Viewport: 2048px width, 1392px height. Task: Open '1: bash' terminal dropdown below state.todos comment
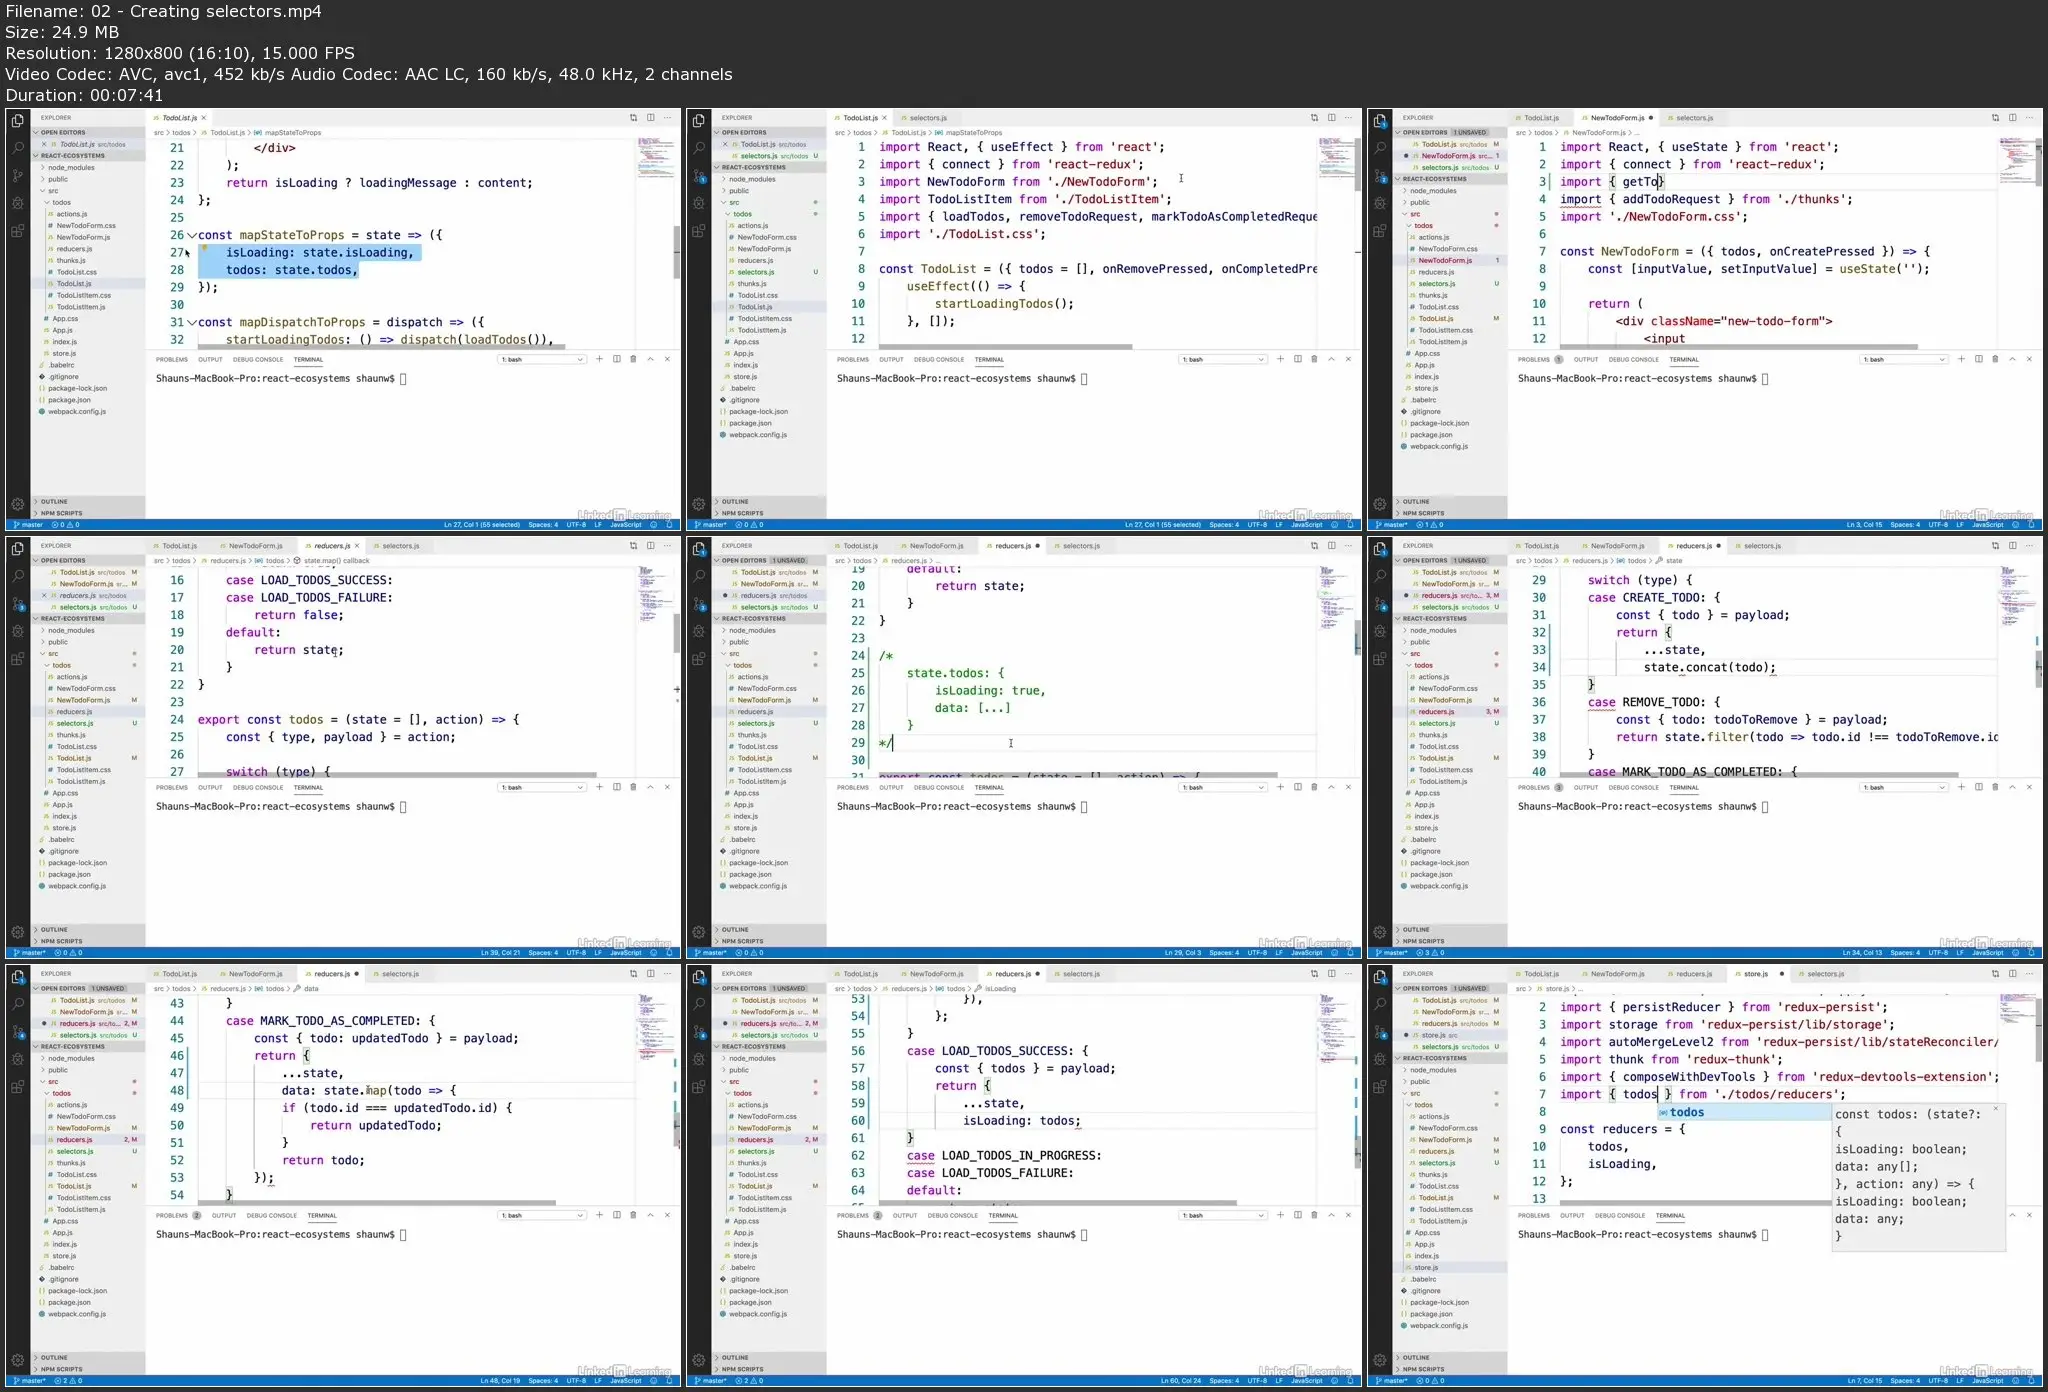pos(1224,787)
